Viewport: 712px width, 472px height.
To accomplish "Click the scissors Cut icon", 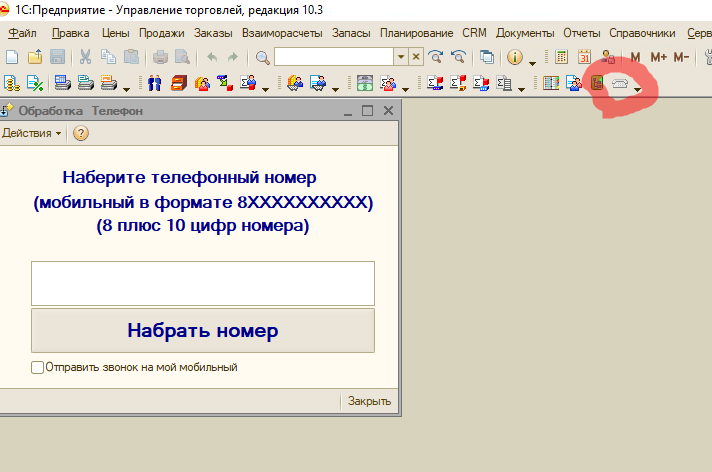I will click(85, 57).
